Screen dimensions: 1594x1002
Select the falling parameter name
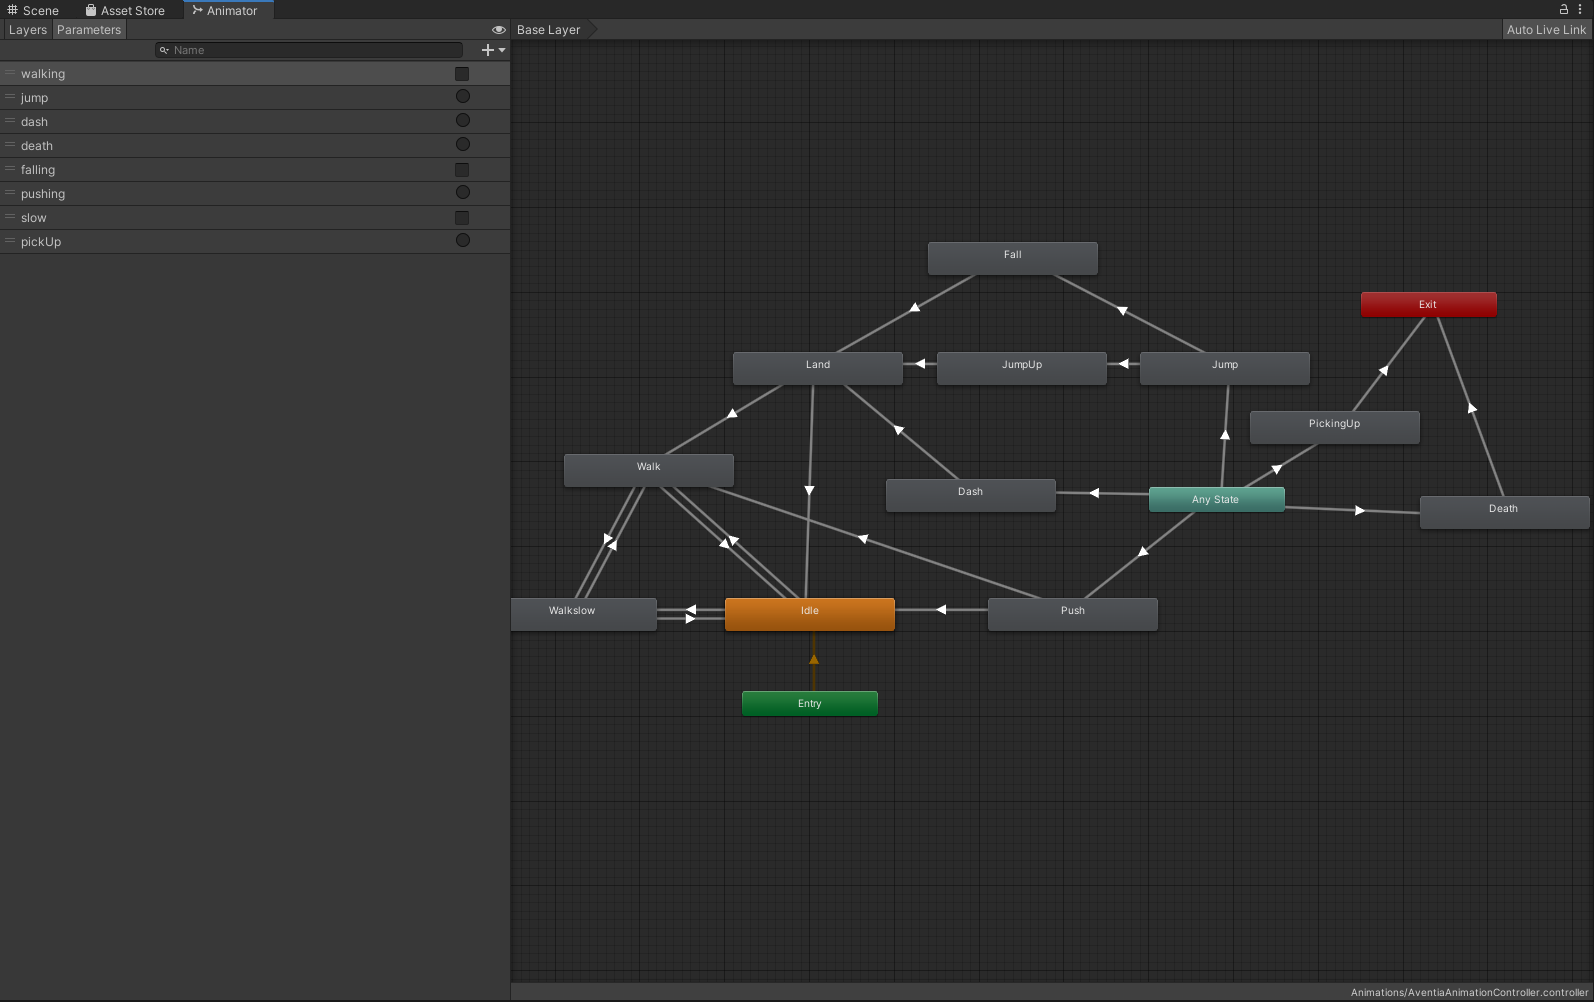coord(38,170)
